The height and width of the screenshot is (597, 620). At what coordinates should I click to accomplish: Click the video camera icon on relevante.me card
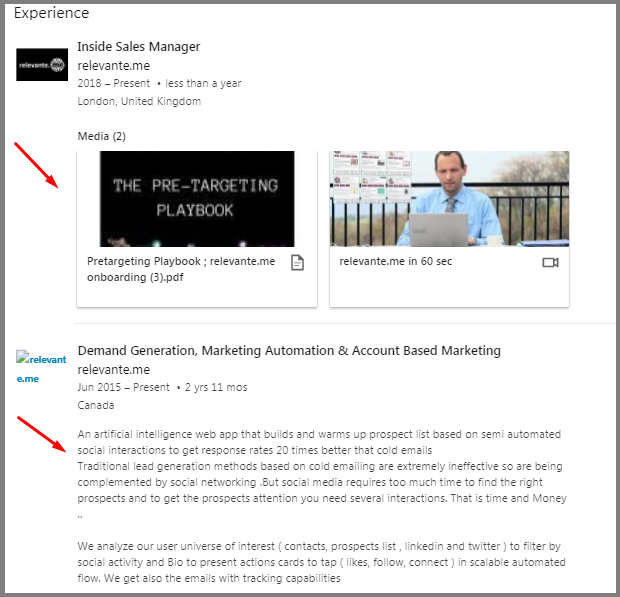pyautogui.click(x=550, y=262)
